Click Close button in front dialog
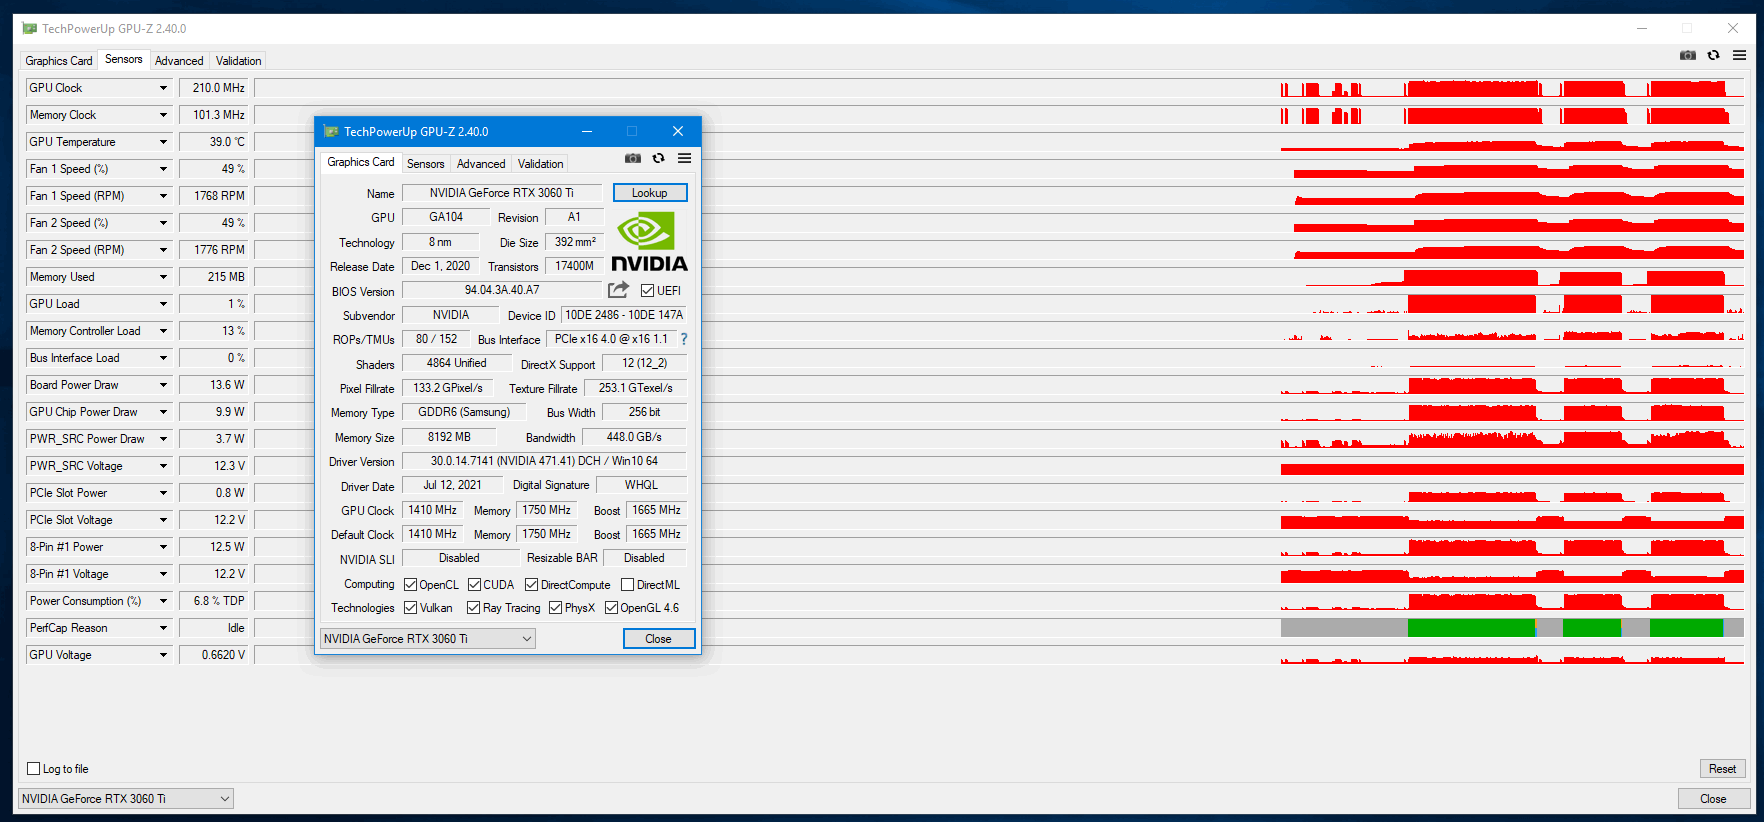Image resolution: width=1764 pixels, height=822 pixels. point(659,639)
